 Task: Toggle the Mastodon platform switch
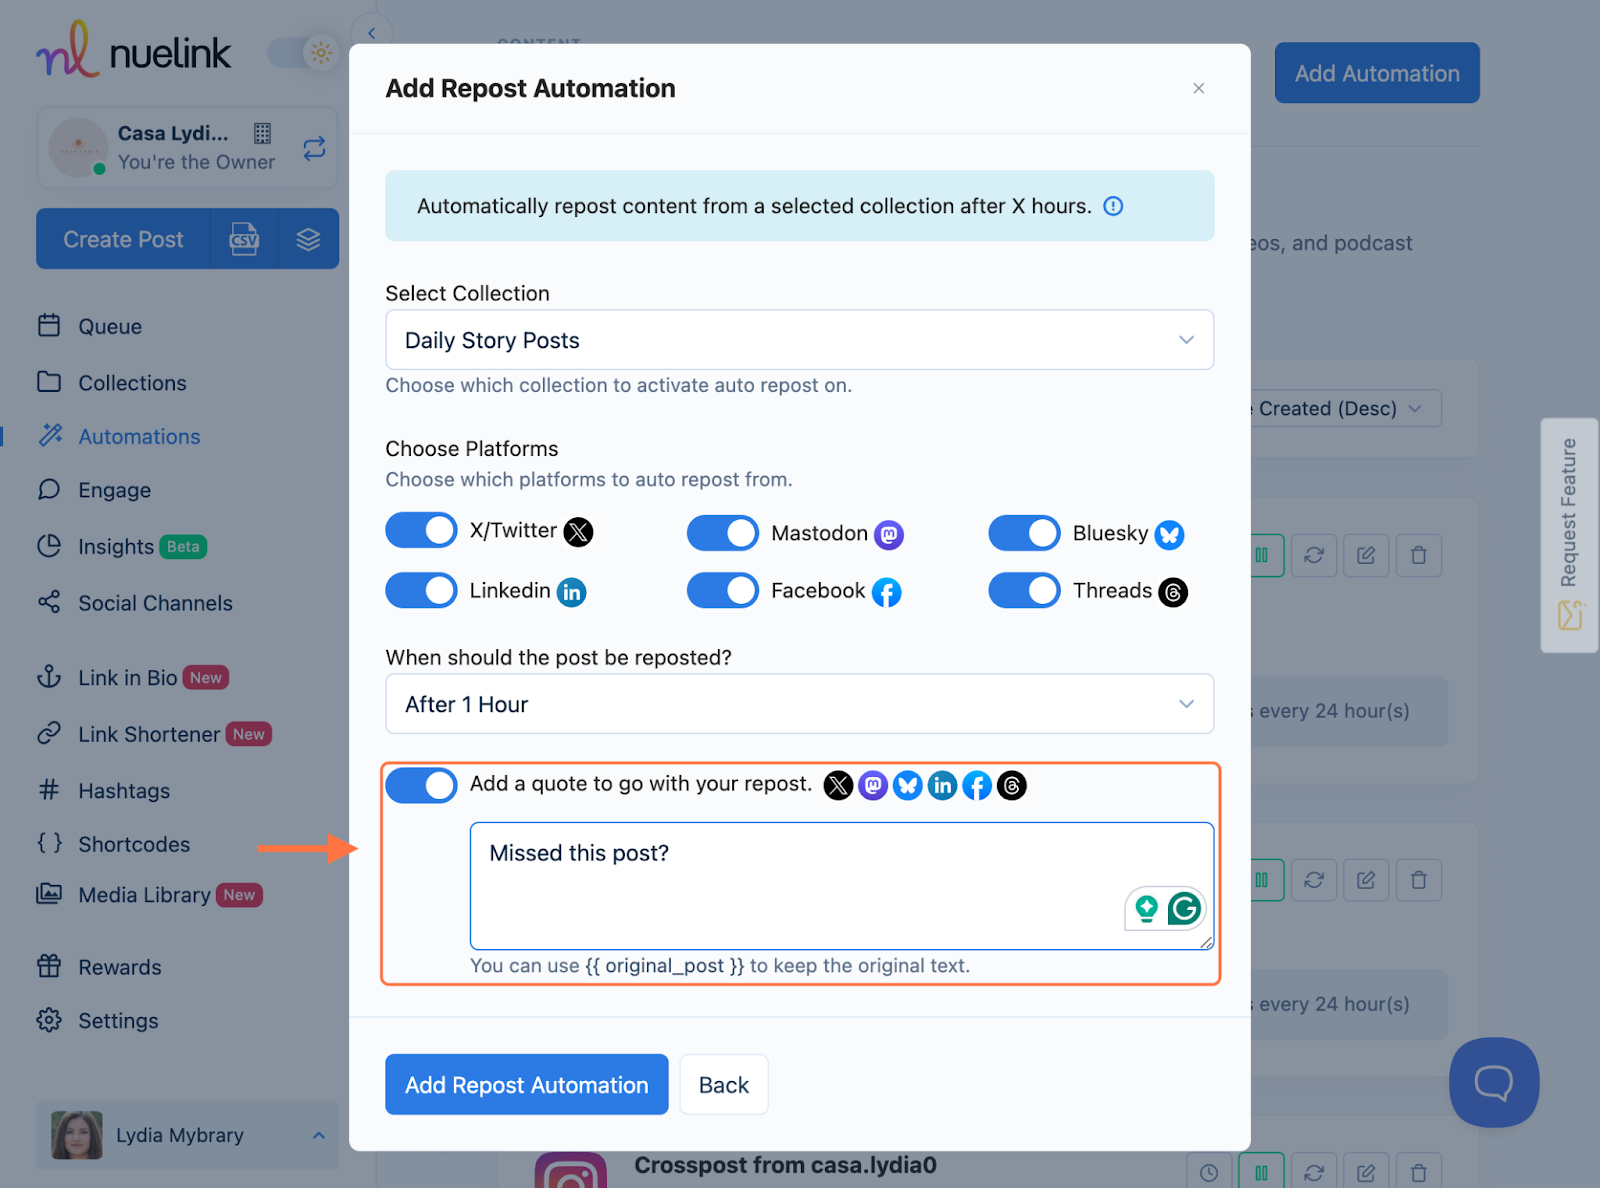coord(723,533)
